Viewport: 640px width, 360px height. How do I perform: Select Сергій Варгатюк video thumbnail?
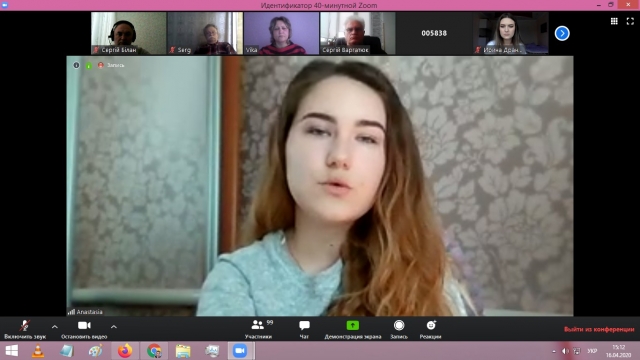[x=358, y=33]
